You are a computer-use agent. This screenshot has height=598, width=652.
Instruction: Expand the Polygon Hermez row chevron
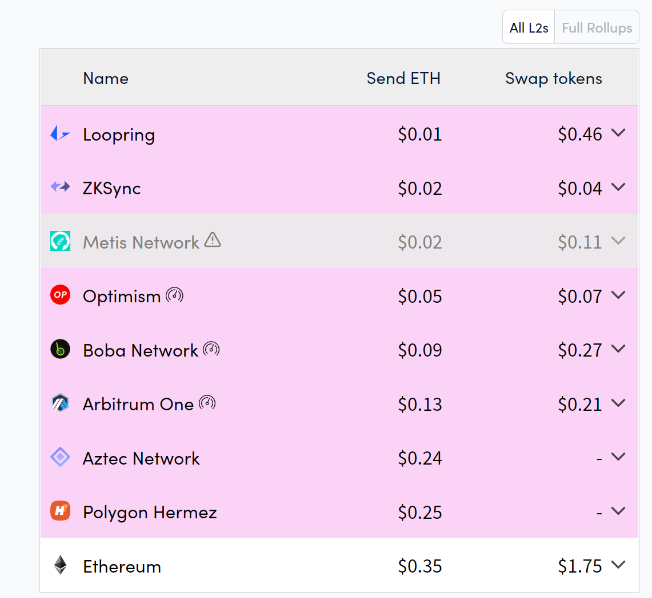(x=618, y=511)
